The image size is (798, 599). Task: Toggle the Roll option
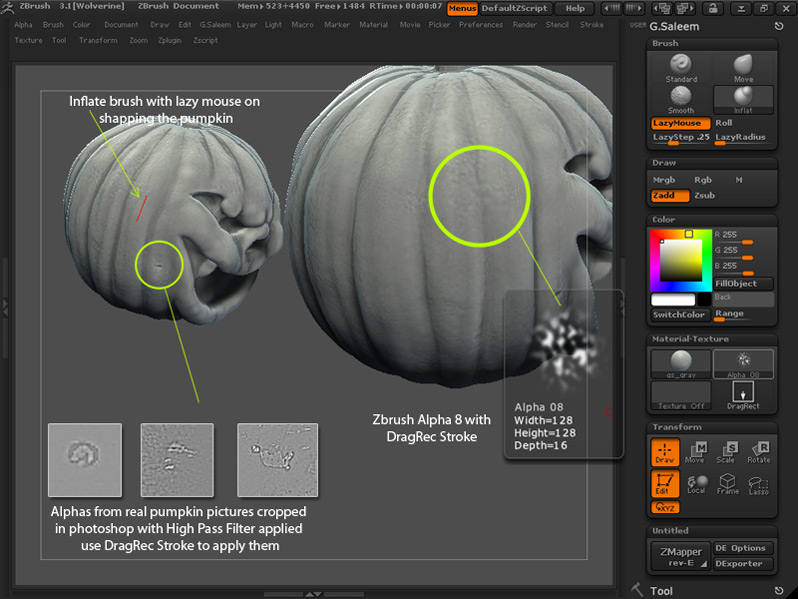click(724, 123)
